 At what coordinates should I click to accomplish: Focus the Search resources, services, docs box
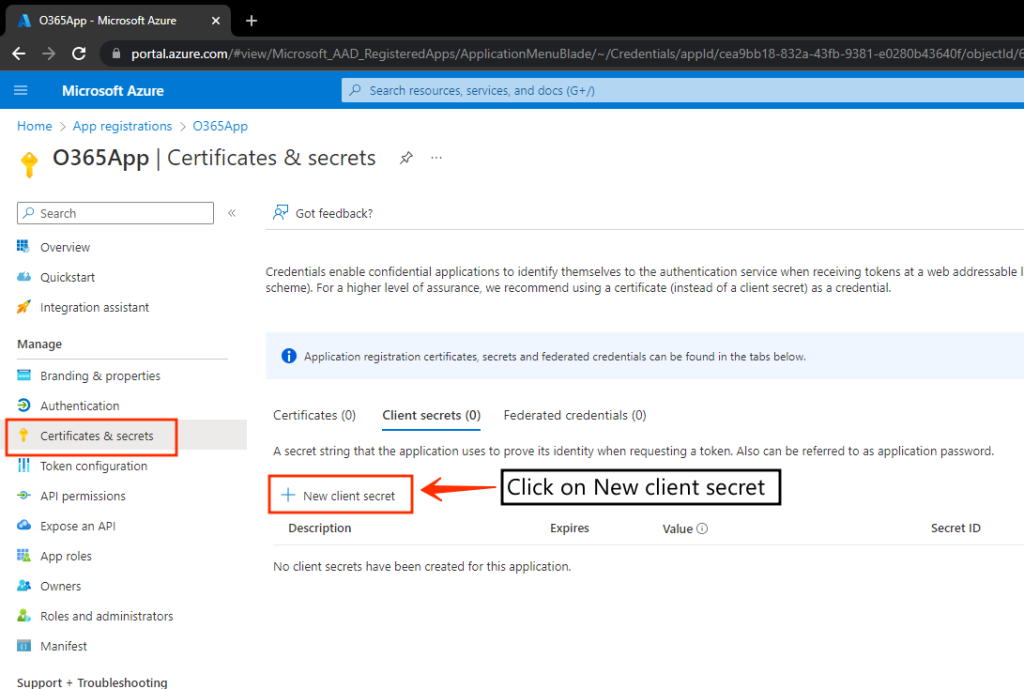[x=680, y=91]
